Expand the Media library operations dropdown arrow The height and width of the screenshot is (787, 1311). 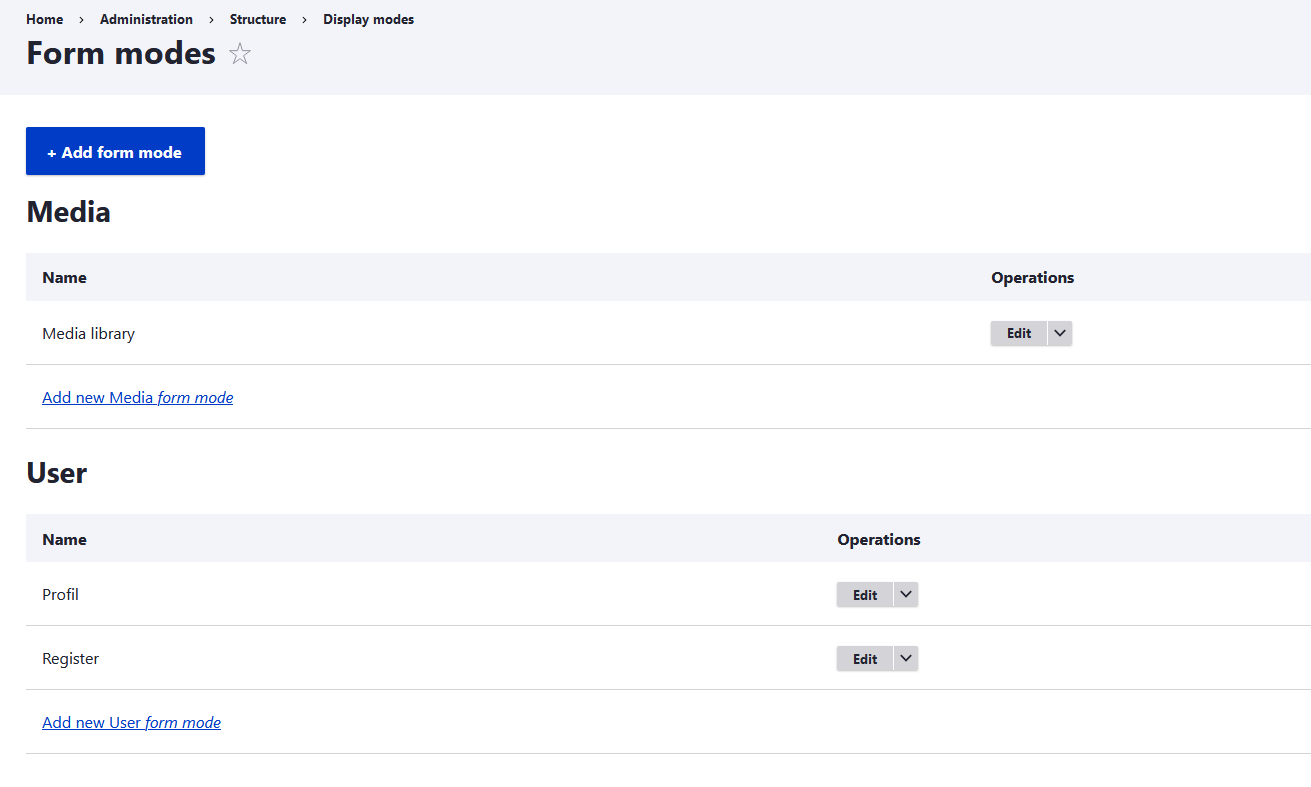click(1060, 333)
